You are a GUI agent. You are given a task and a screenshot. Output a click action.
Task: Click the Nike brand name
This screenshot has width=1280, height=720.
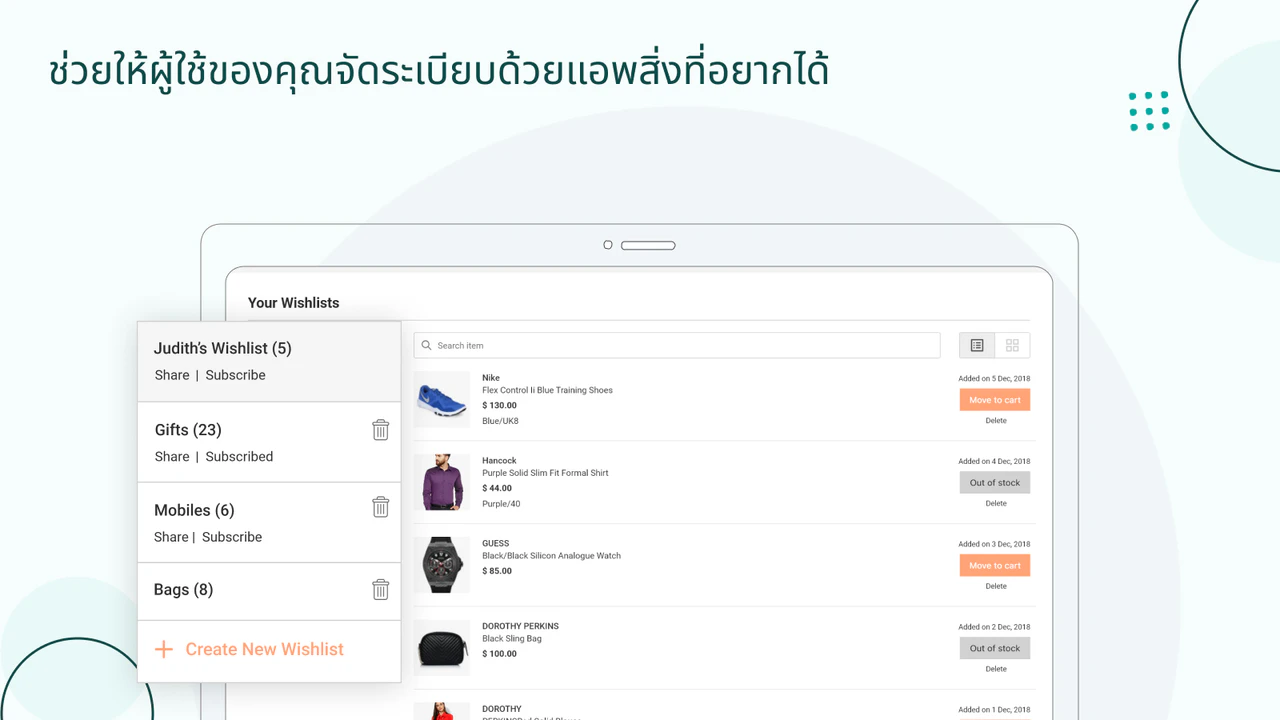click(491, 378)
